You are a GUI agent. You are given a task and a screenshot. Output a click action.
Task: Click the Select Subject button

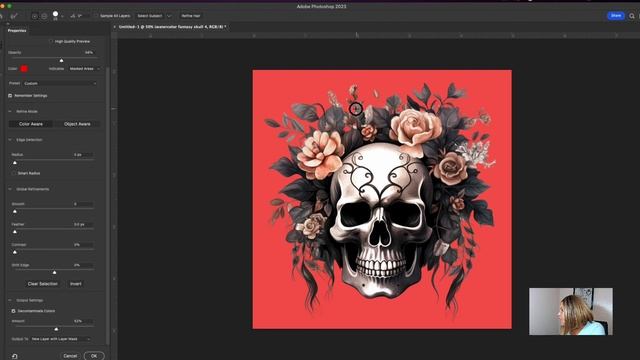(149, 16)
